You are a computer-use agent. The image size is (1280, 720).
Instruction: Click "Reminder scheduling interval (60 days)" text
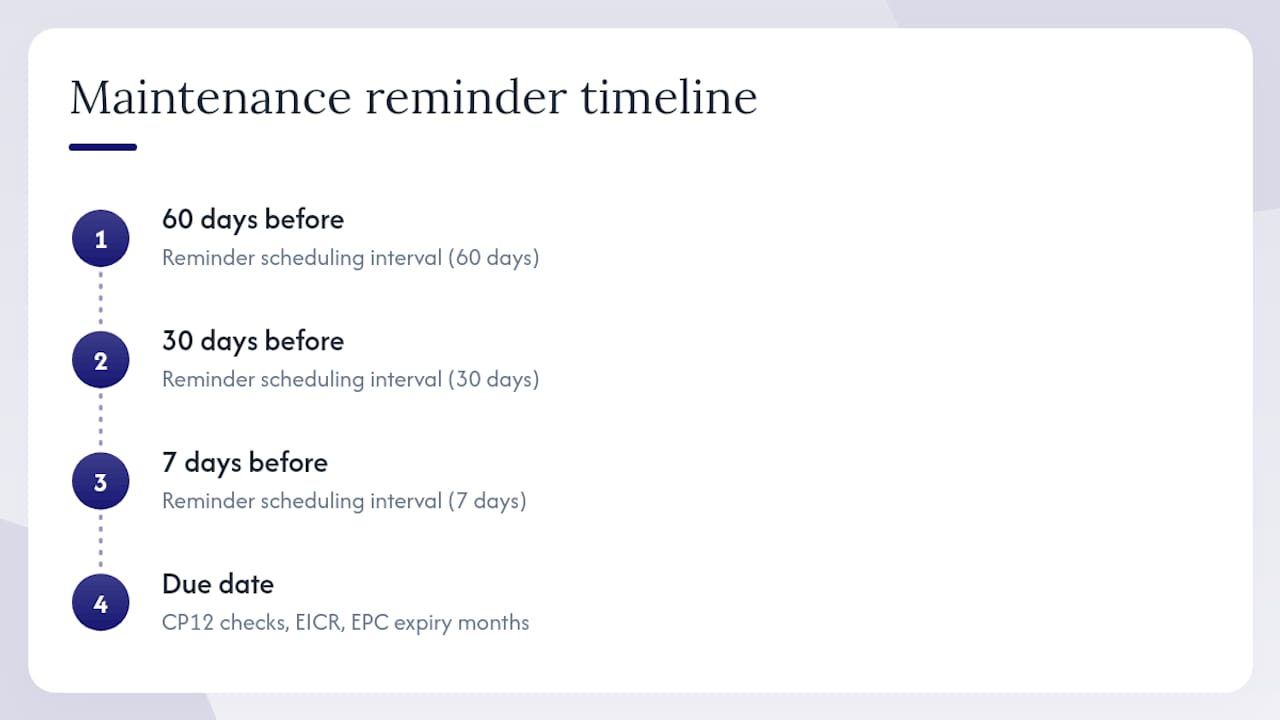[x=350, y=258]
